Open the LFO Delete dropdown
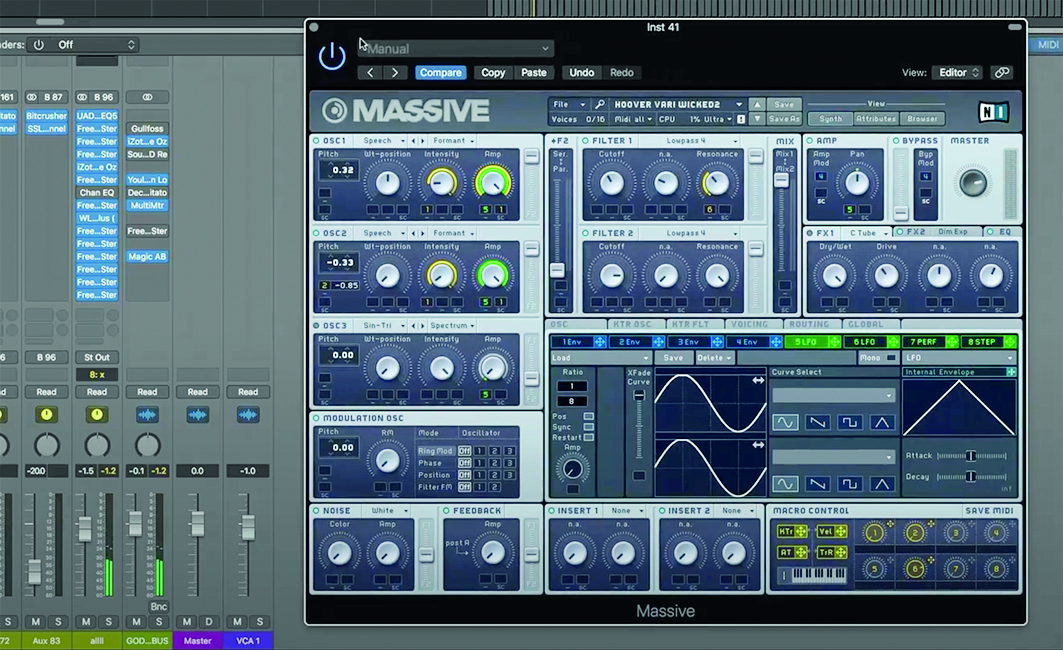Screen dimensions: 1063x650 coord(715,358)
